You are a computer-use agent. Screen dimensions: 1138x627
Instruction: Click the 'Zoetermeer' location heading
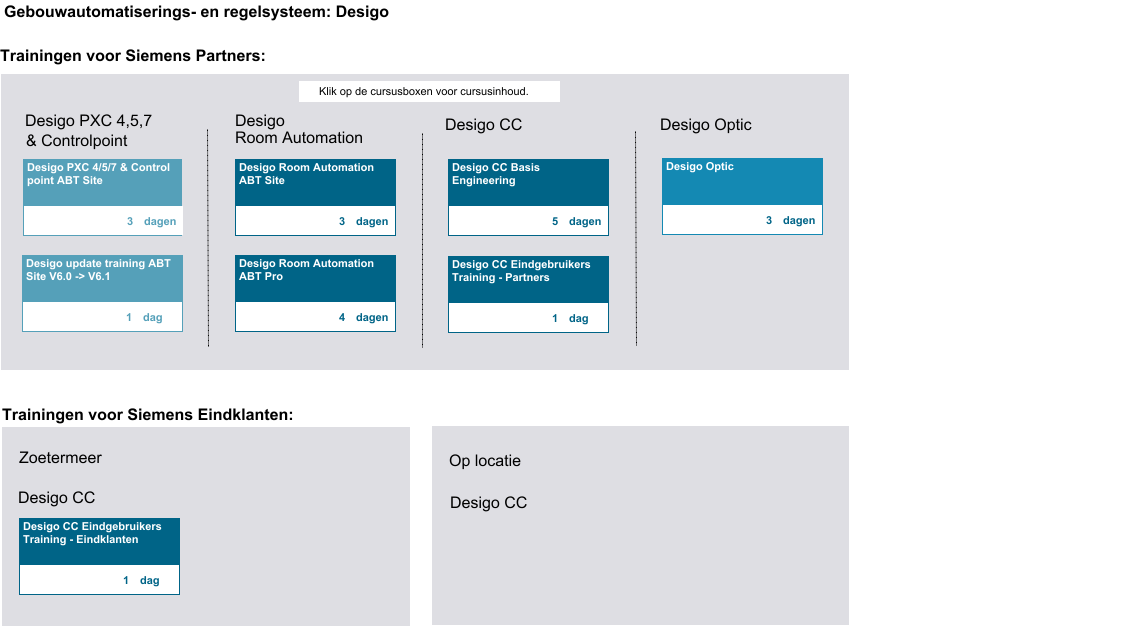[60, 458]
